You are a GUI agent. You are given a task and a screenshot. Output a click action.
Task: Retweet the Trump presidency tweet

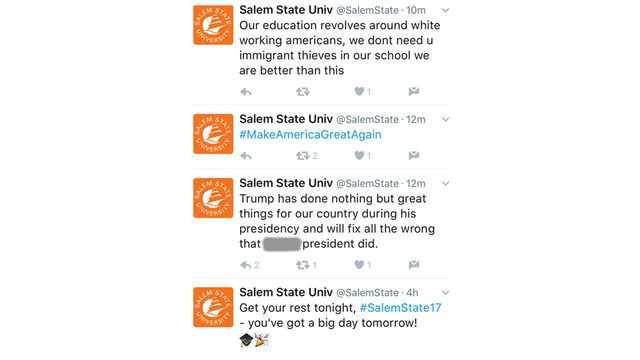coord(302,265)
